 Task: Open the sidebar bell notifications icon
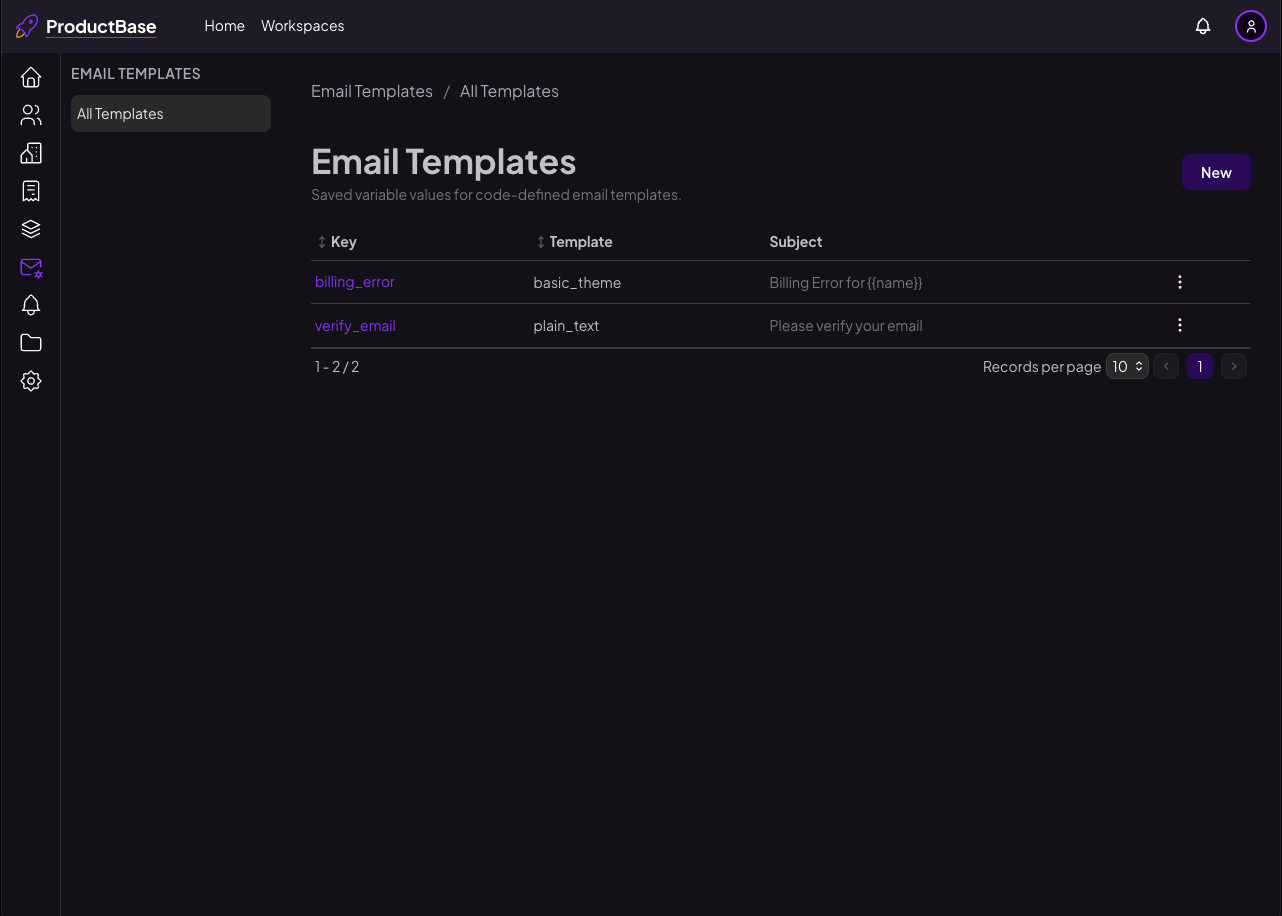[x=31, y=305]
